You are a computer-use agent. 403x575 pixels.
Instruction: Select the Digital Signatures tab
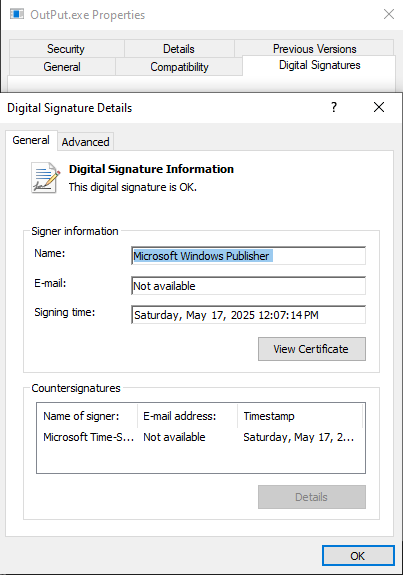319,65
